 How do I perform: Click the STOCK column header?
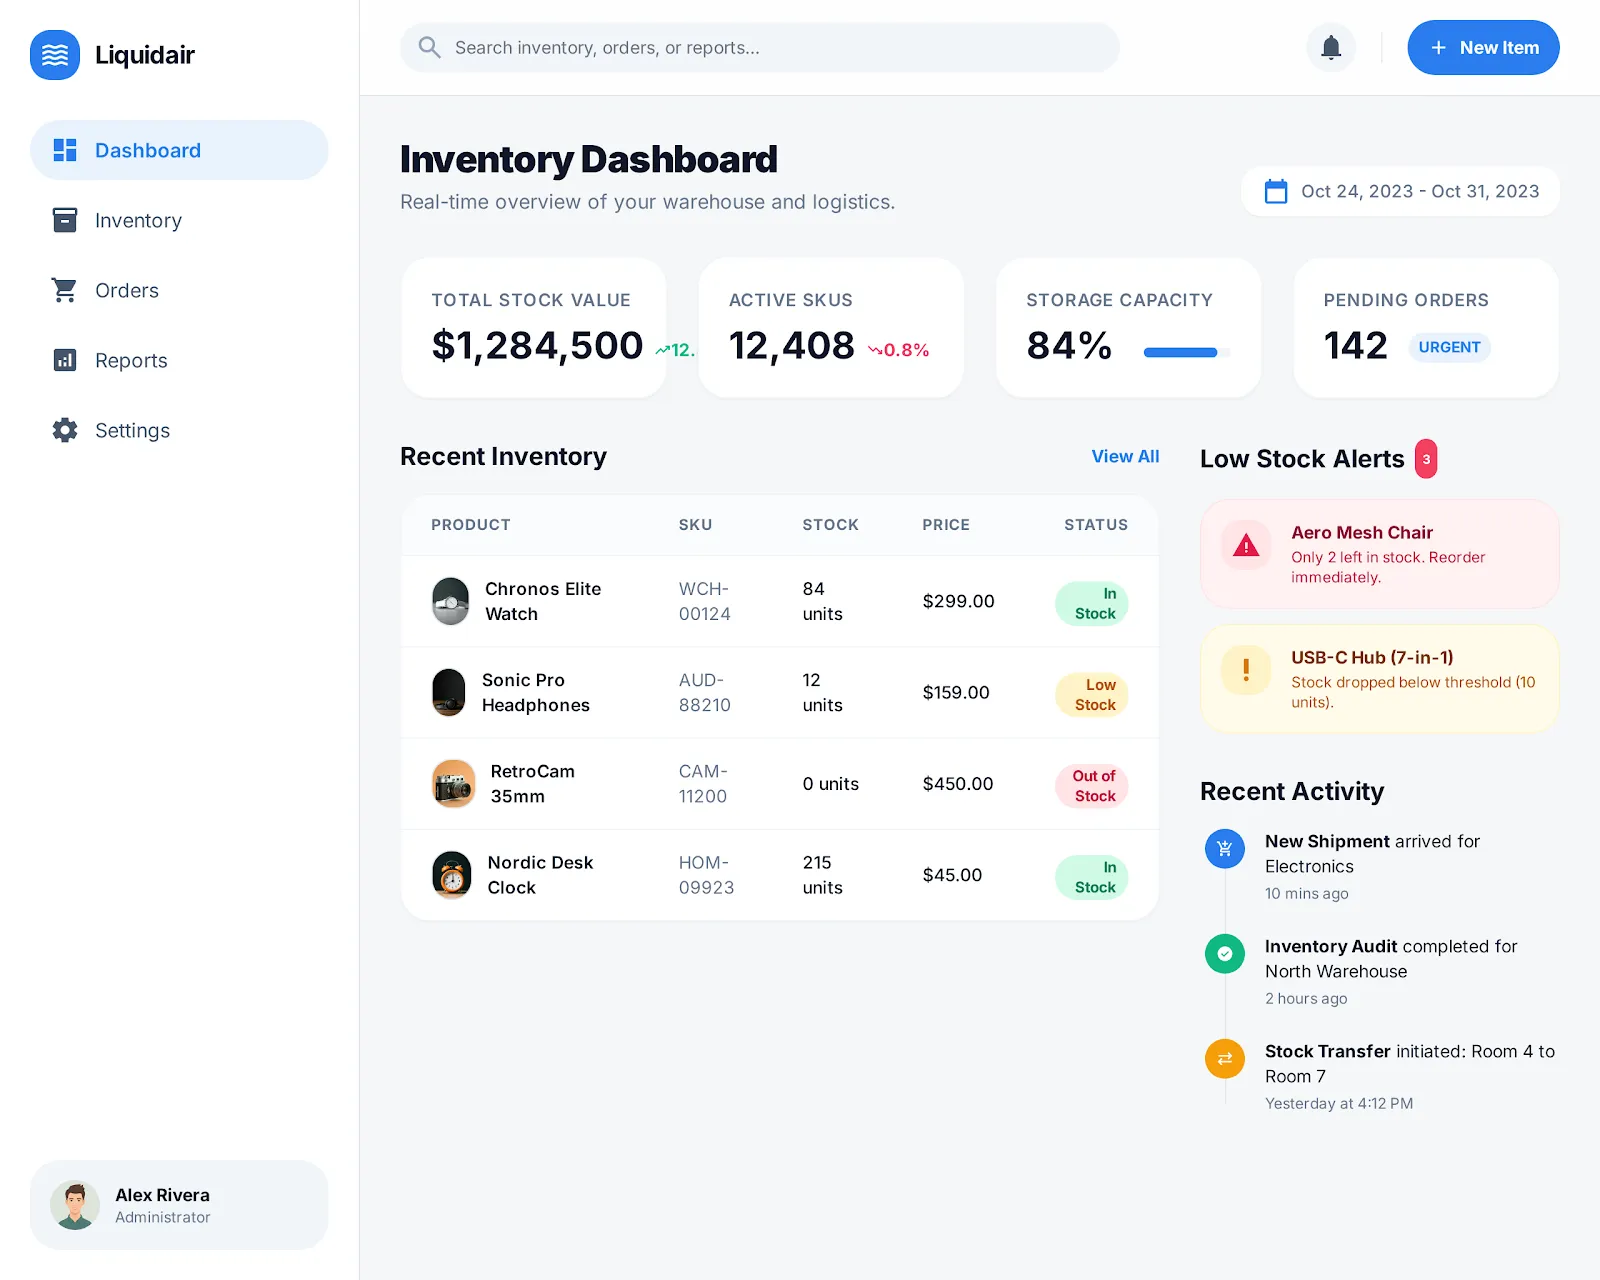830,525
